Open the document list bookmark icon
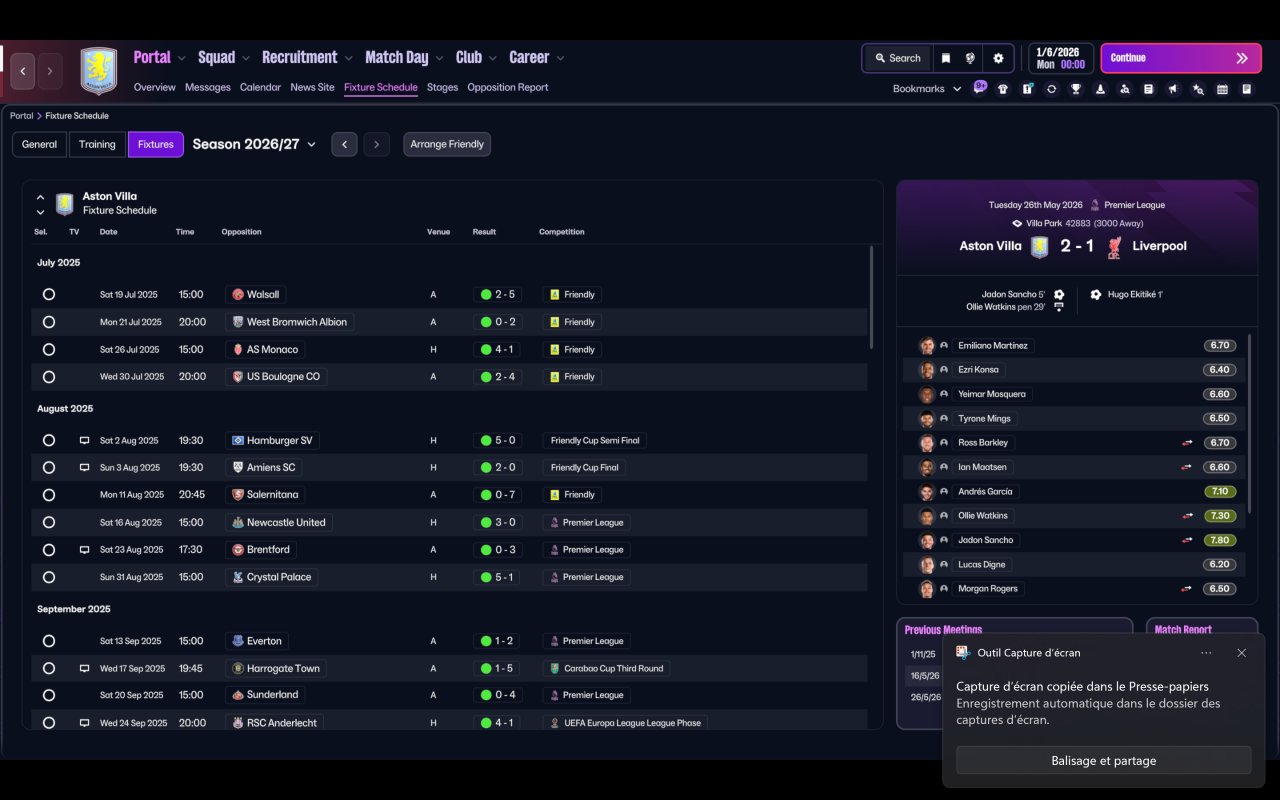The height and width of the screenshot is (800, 1280). pos(1149,89)
